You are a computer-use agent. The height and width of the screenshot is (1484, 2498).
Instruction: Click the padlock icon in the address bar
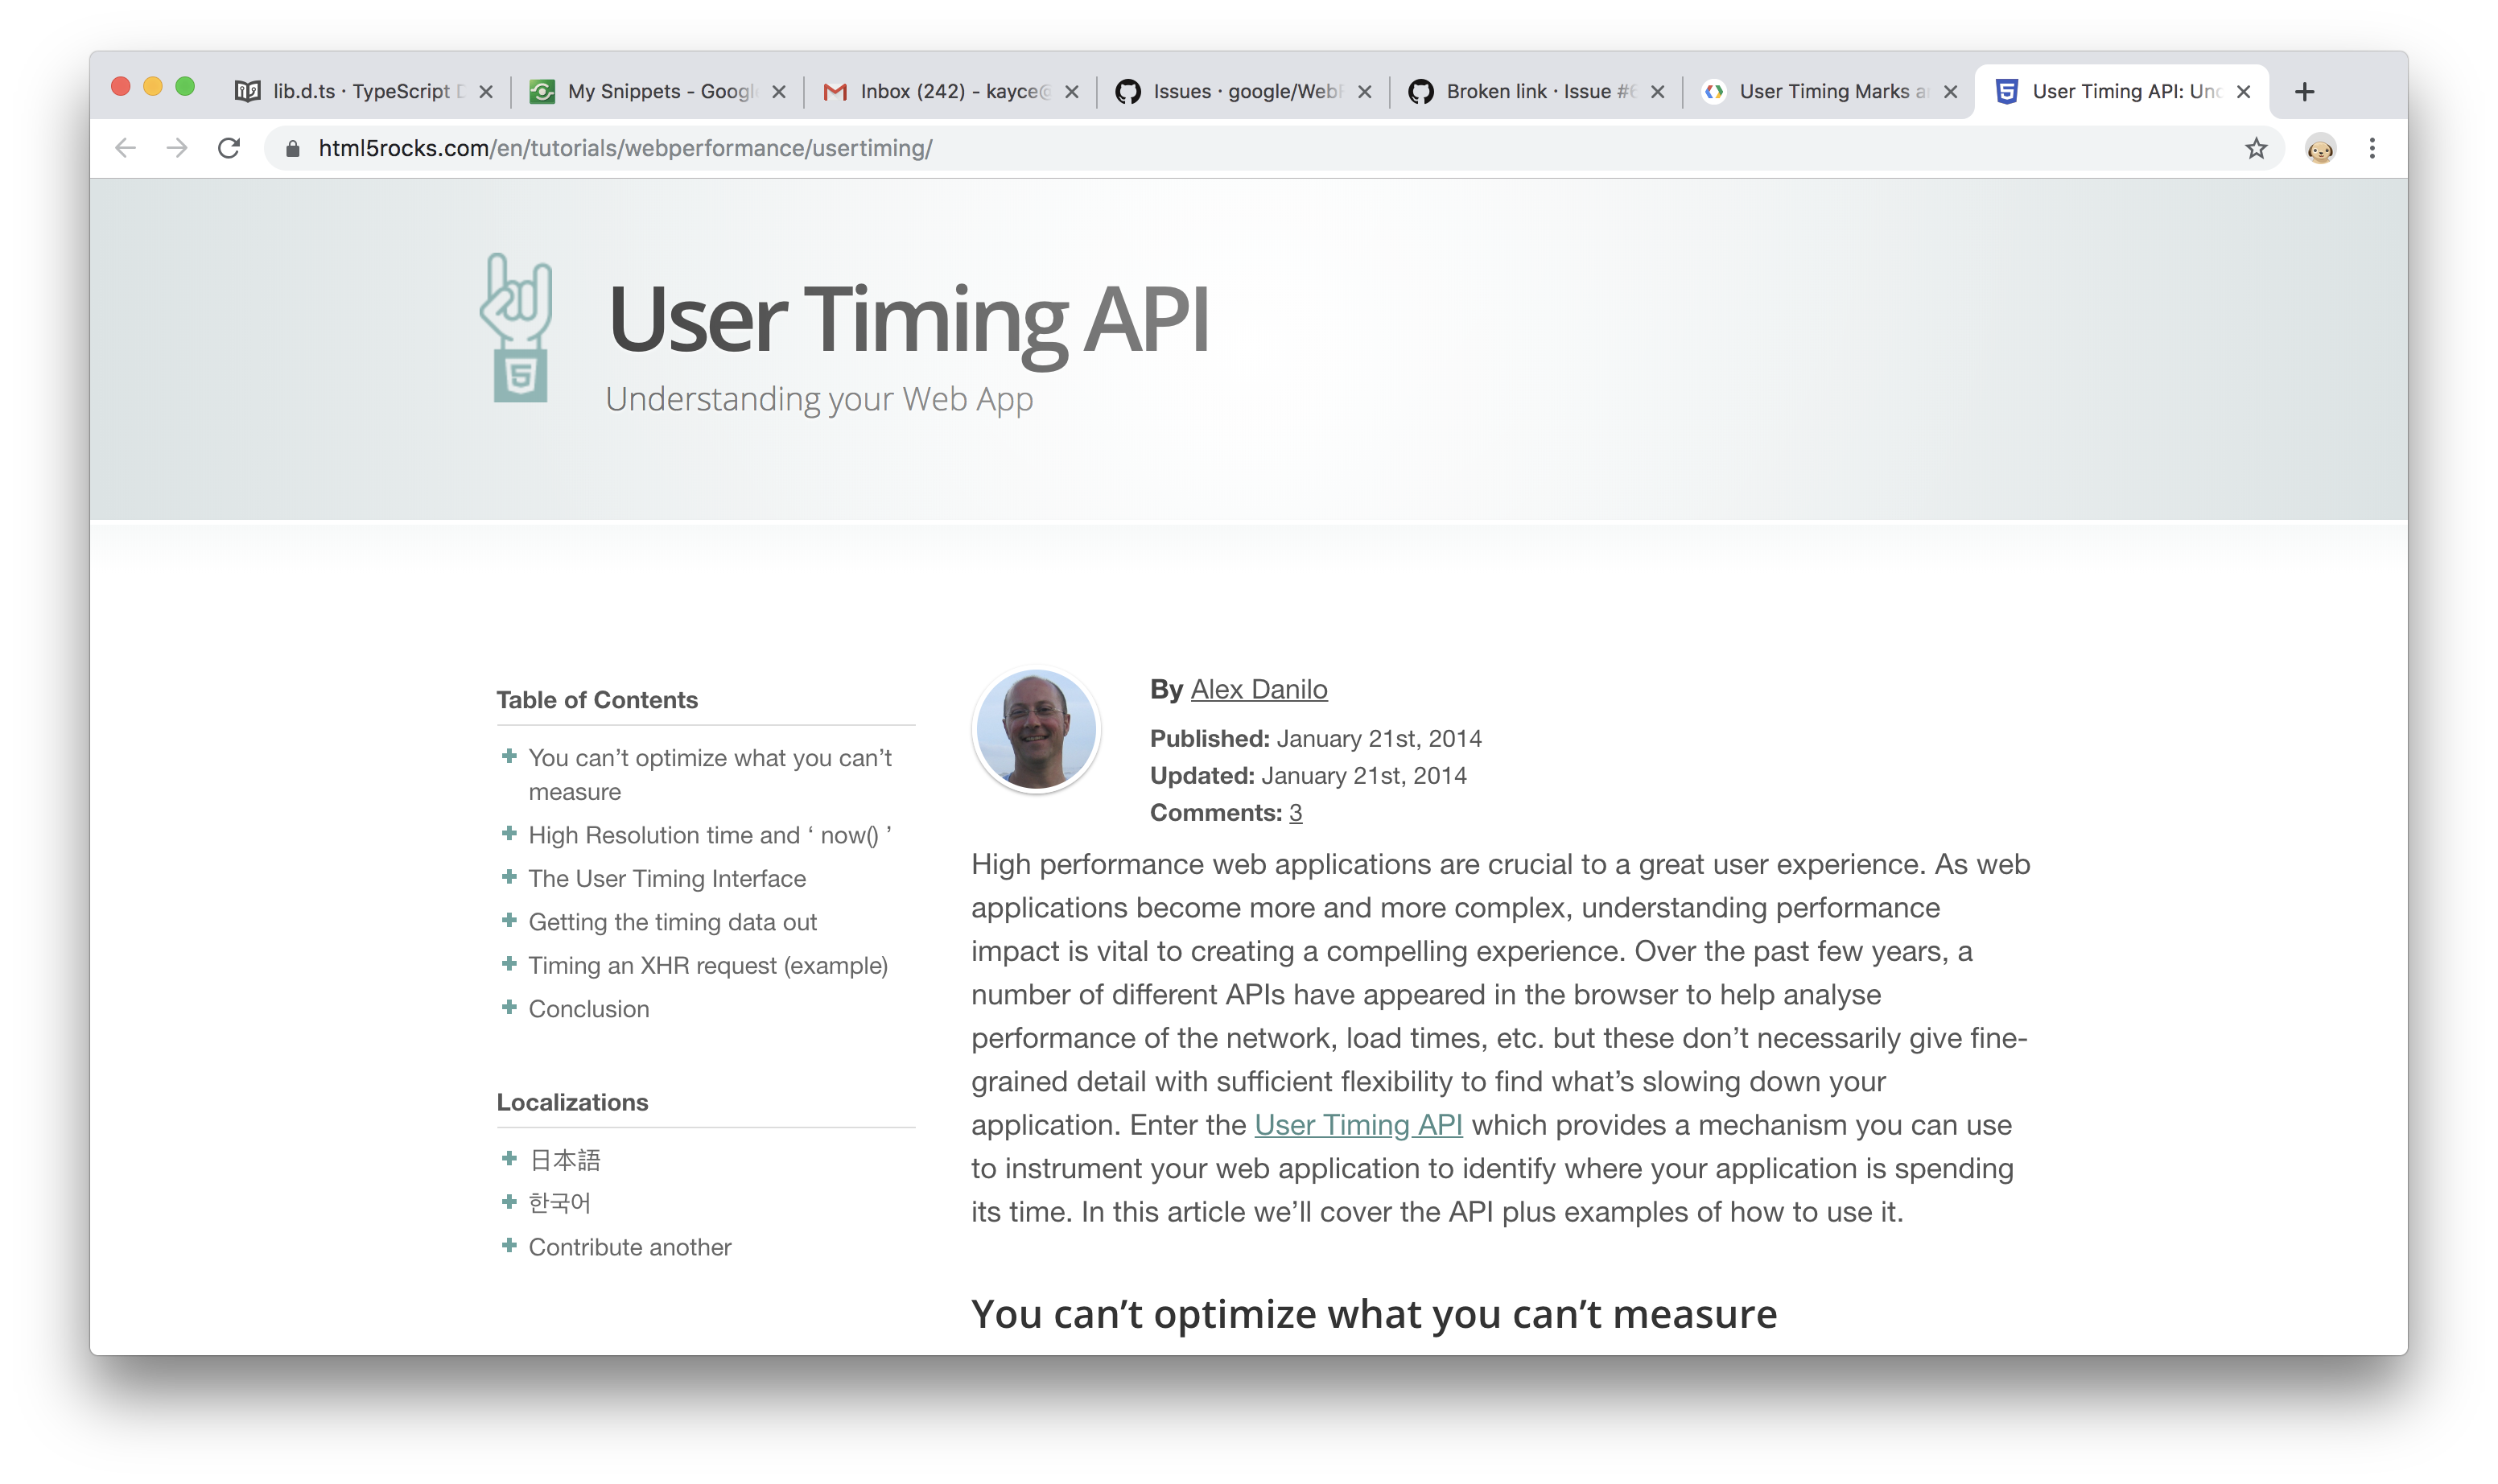[291, 148]
